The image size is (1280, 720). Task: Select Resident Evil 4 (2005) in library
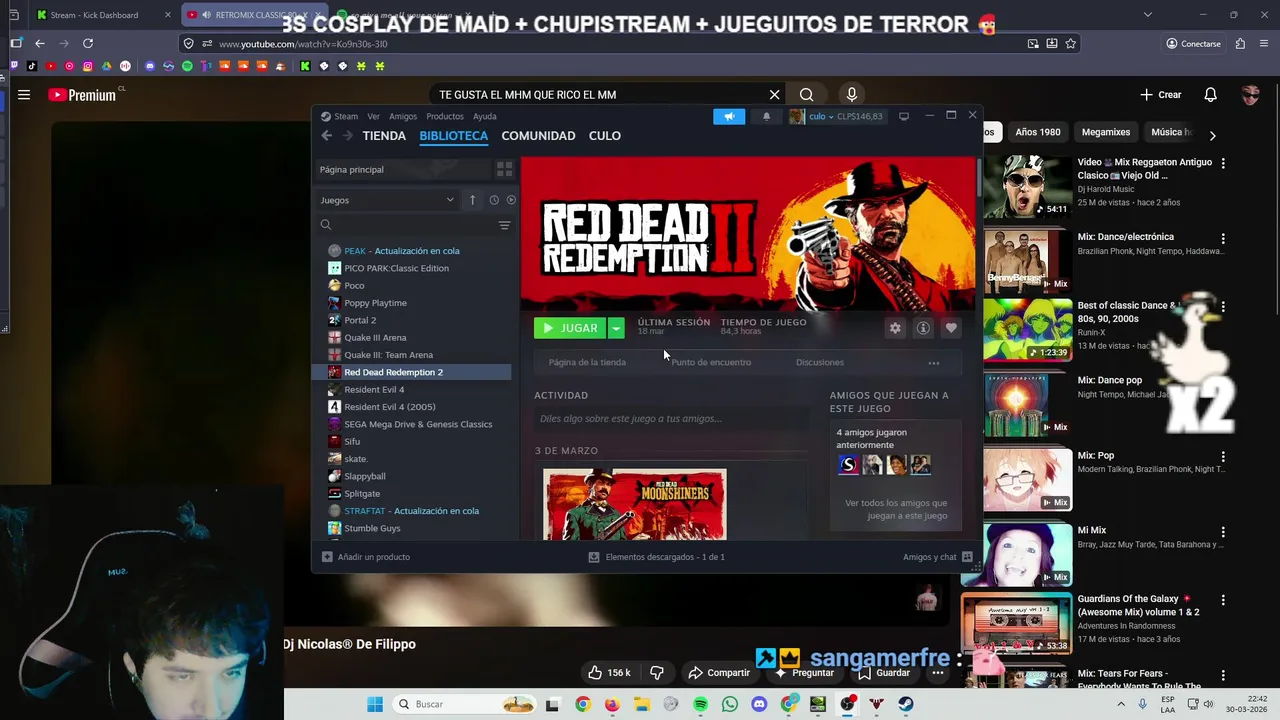tap(389, 407)
